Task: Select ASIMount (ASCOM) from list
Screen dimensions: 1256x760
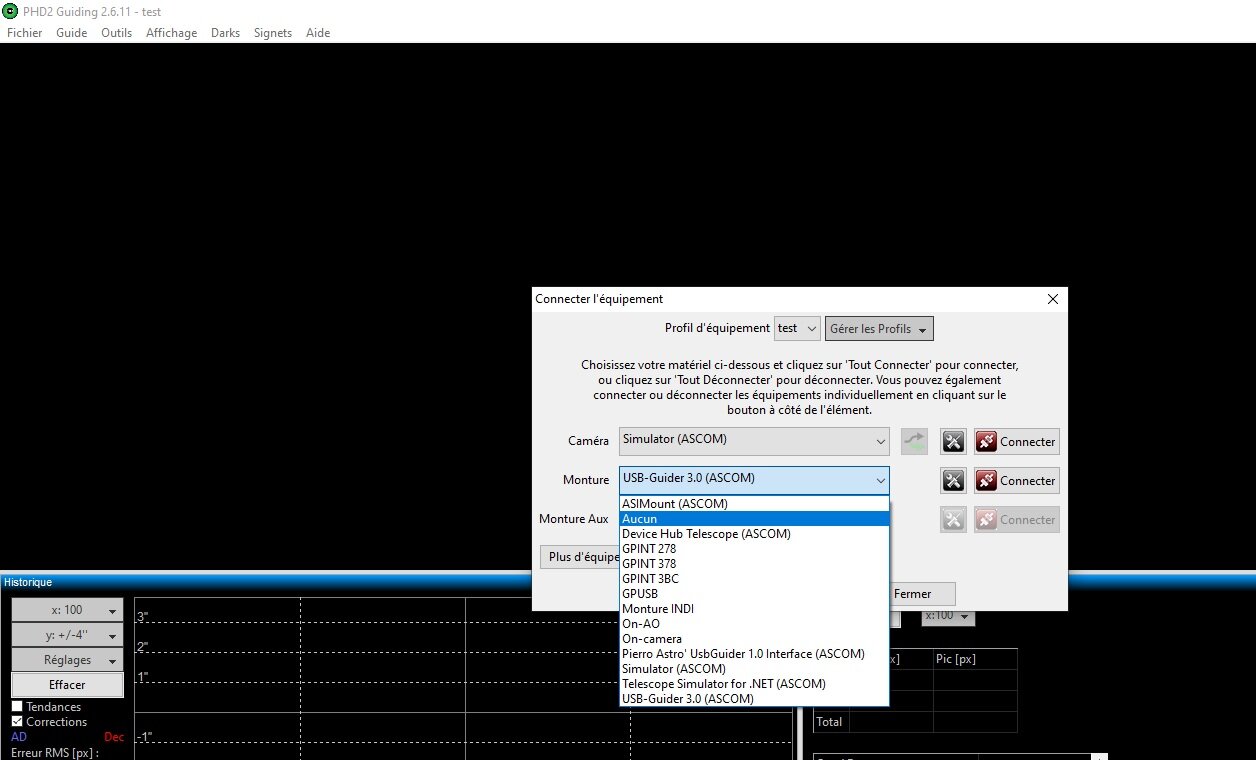Action: click(x=754, y=504)
